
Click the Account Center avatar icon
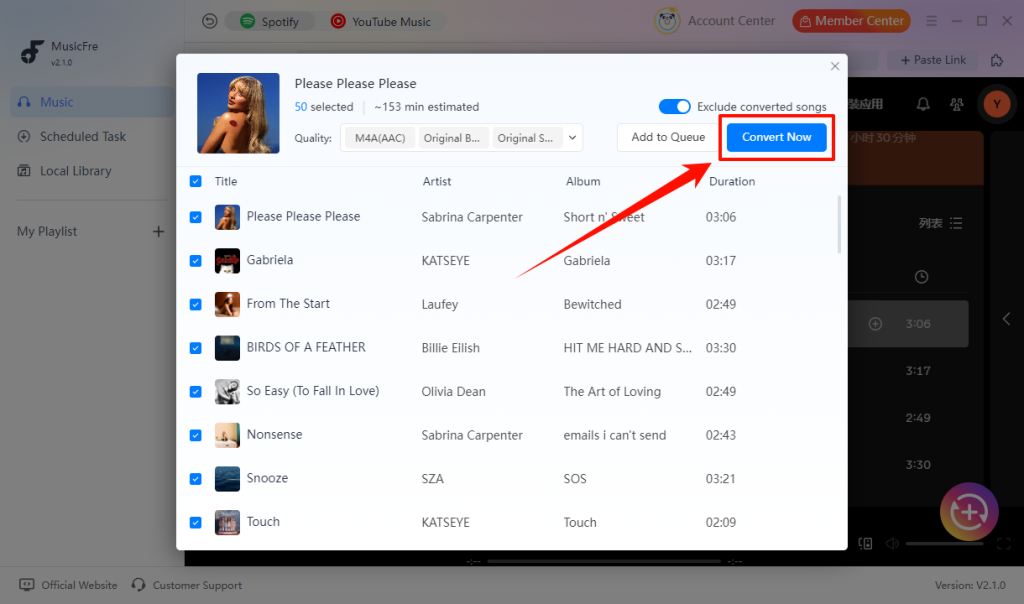667,21
